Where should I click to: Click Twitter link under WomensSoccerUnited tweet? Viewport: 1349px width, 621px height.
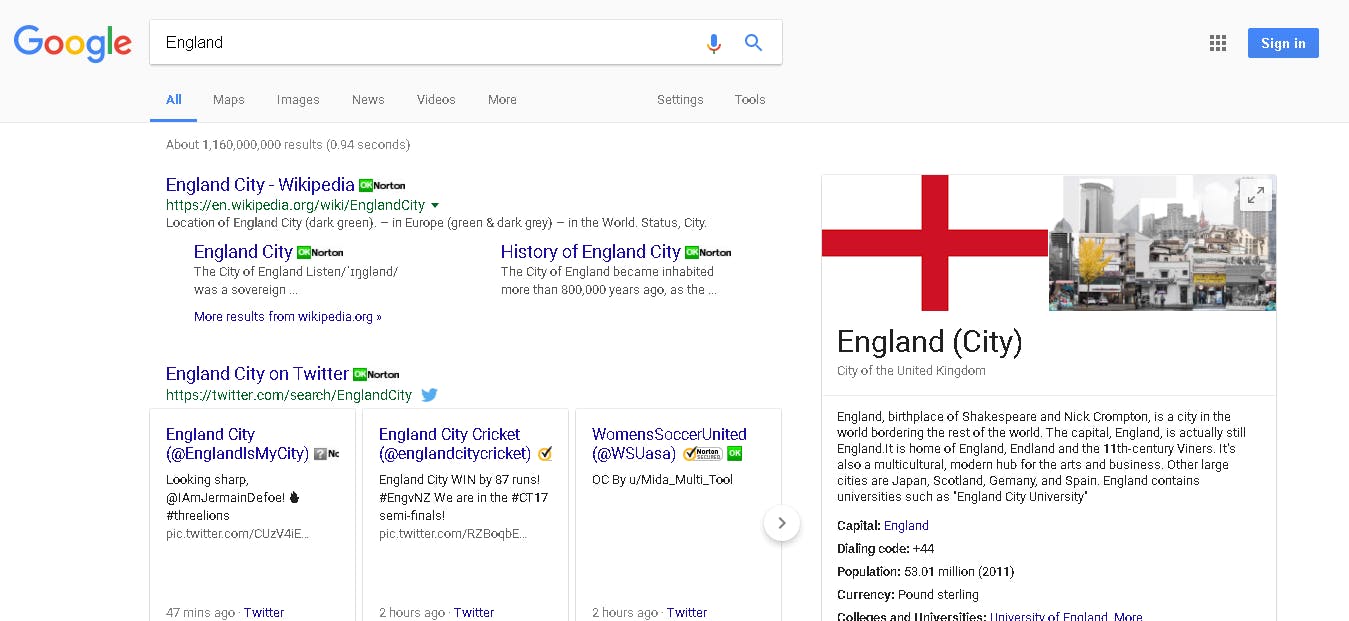click(687, 612)
